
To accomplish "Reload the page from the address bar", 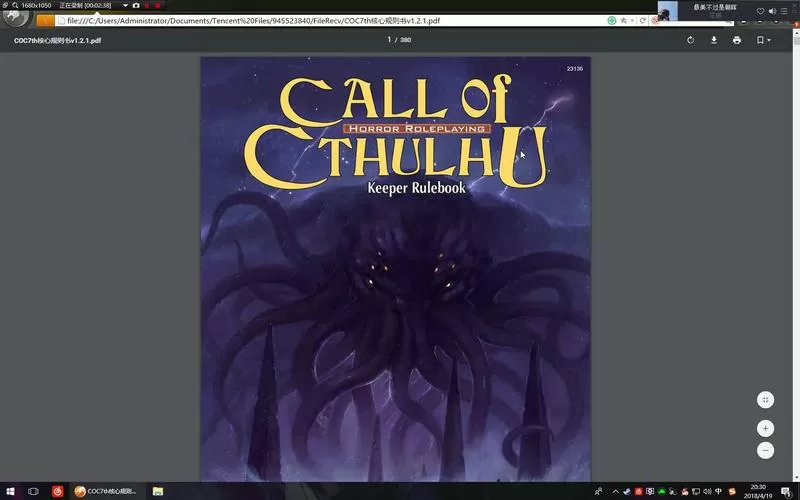I will (x=643, y=20).
